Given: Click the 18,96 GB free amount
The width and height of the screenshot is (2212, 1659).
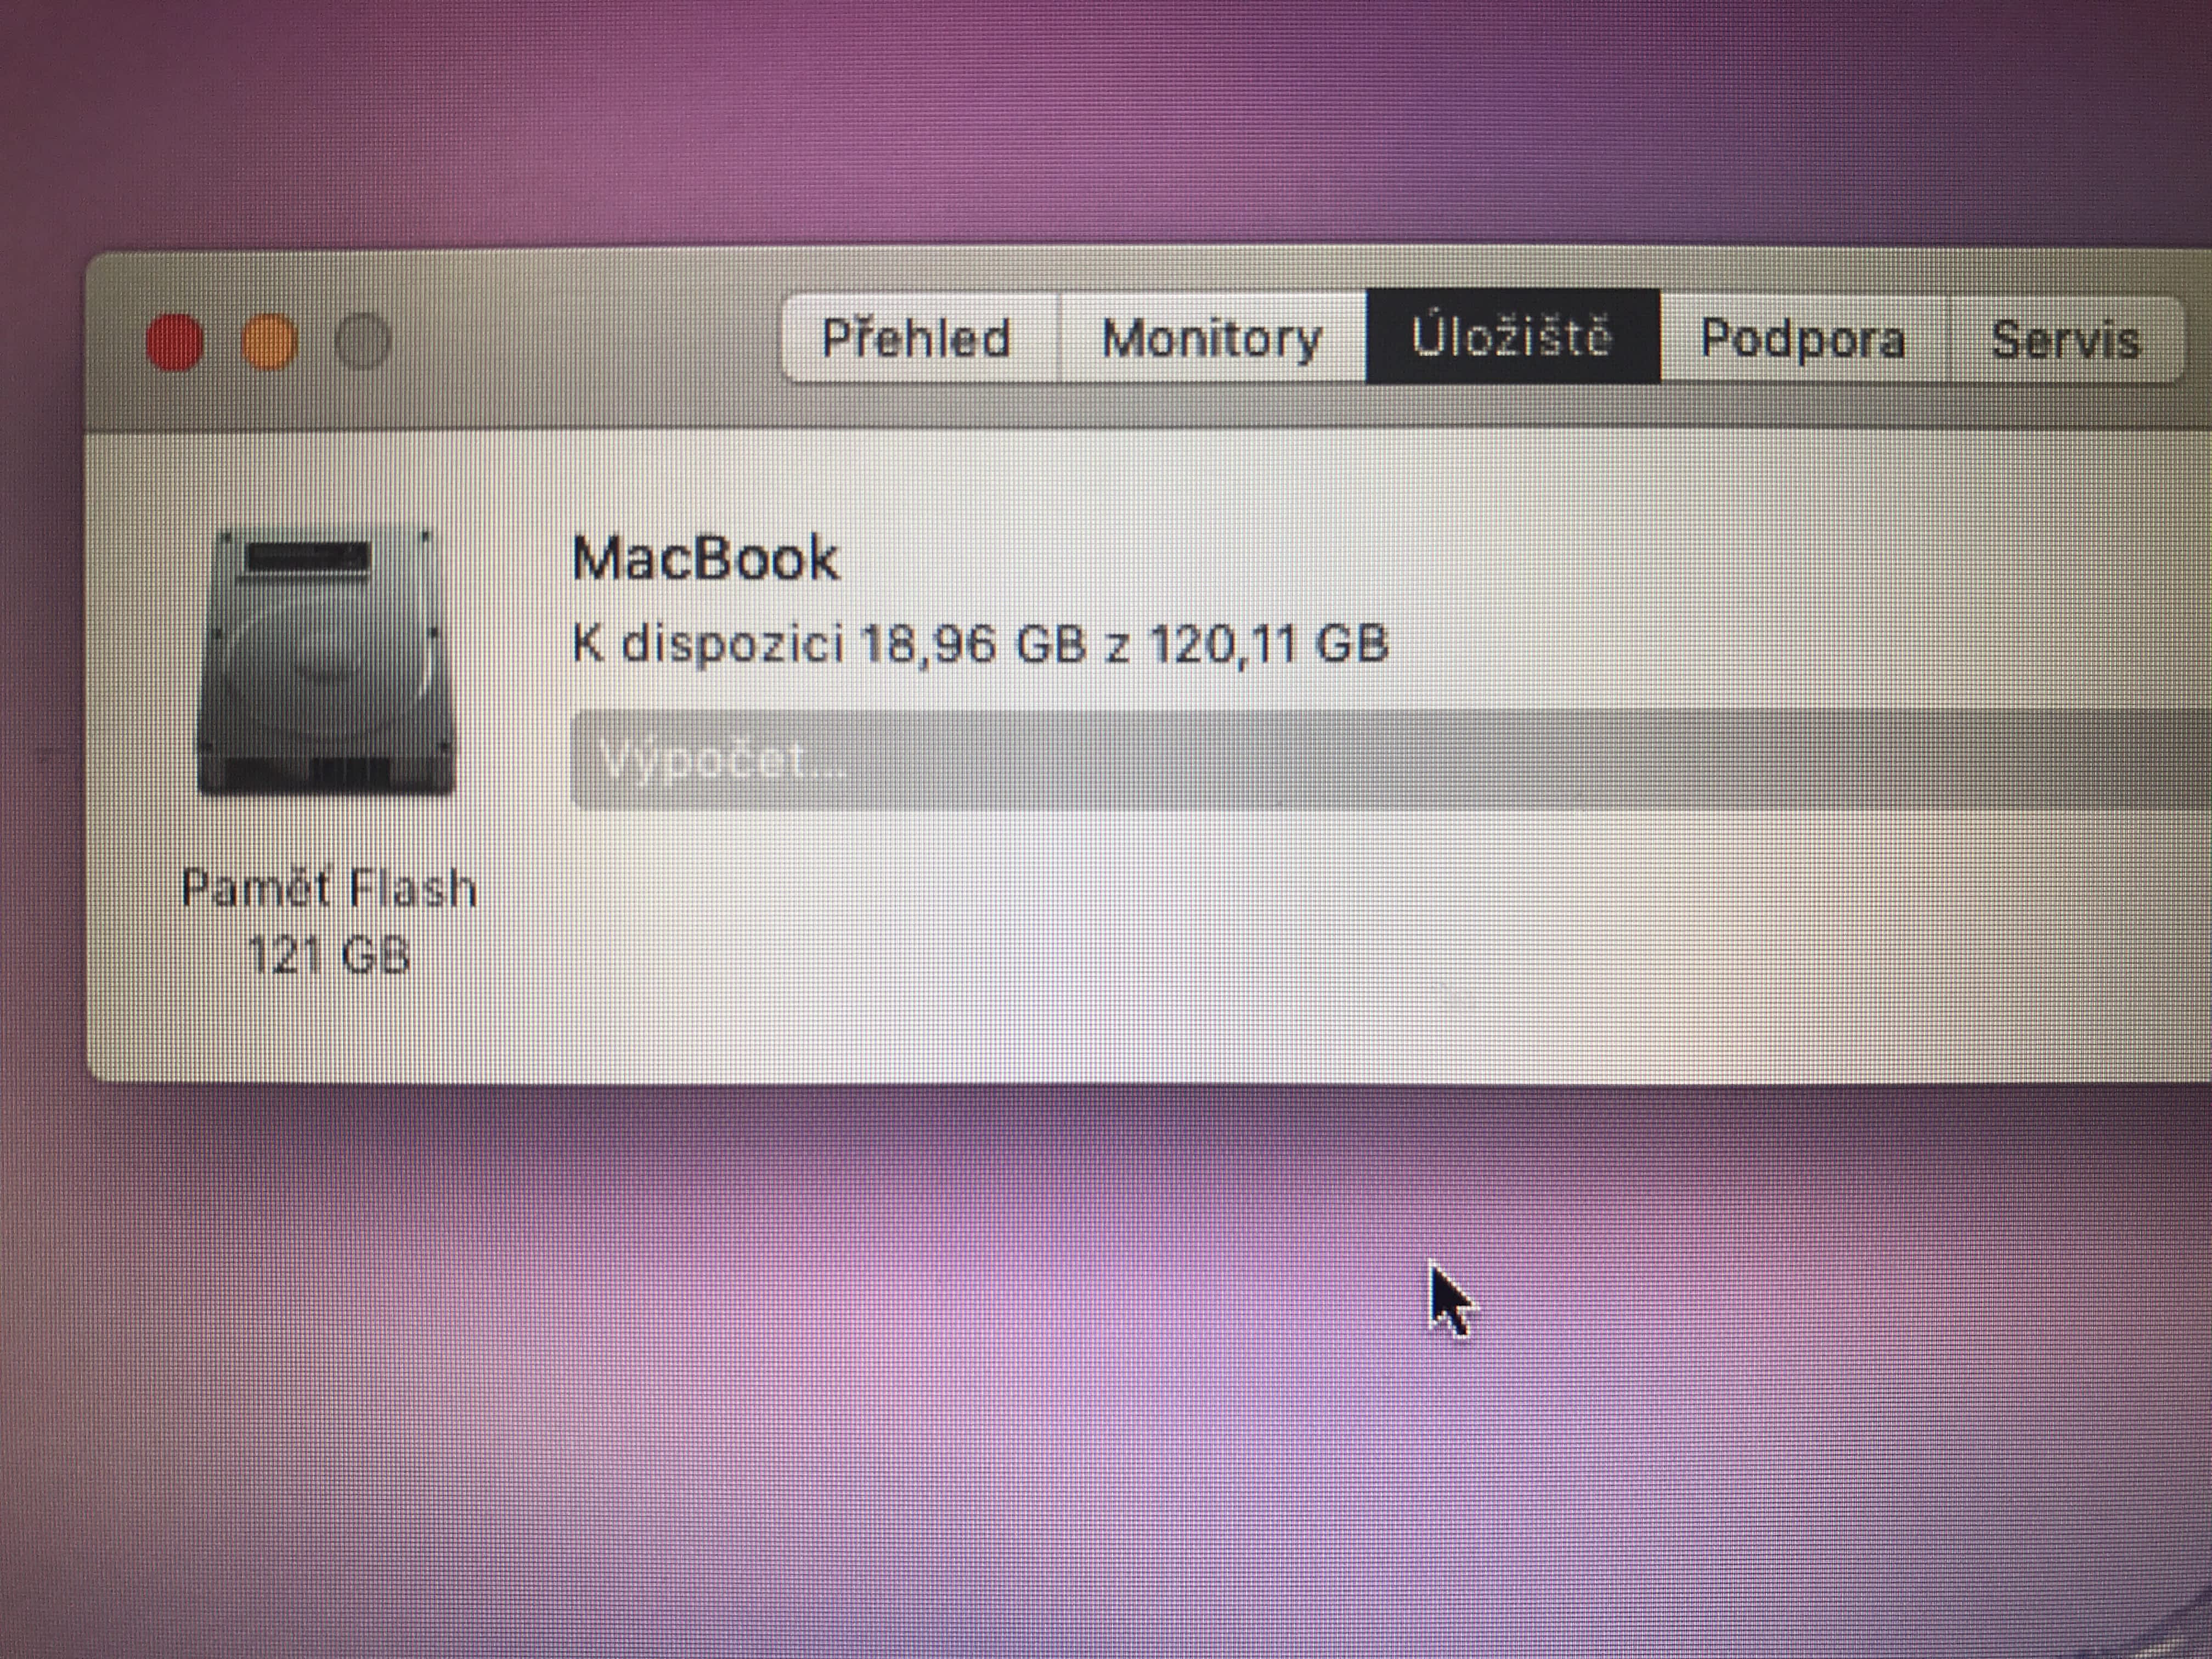Looking at the screenshot, I should point(972,643).
